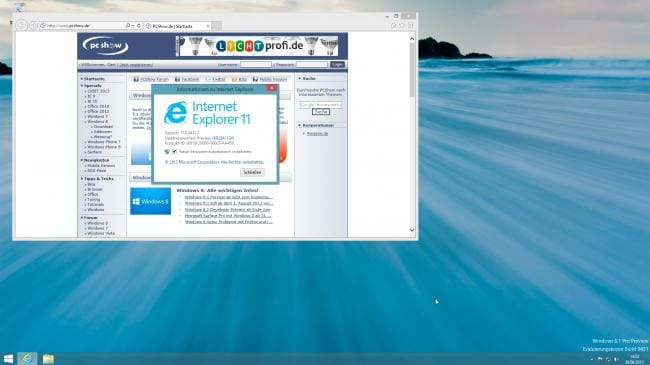Click the register now link
Viewport: 650px width, 365px height.
point(136,65)
